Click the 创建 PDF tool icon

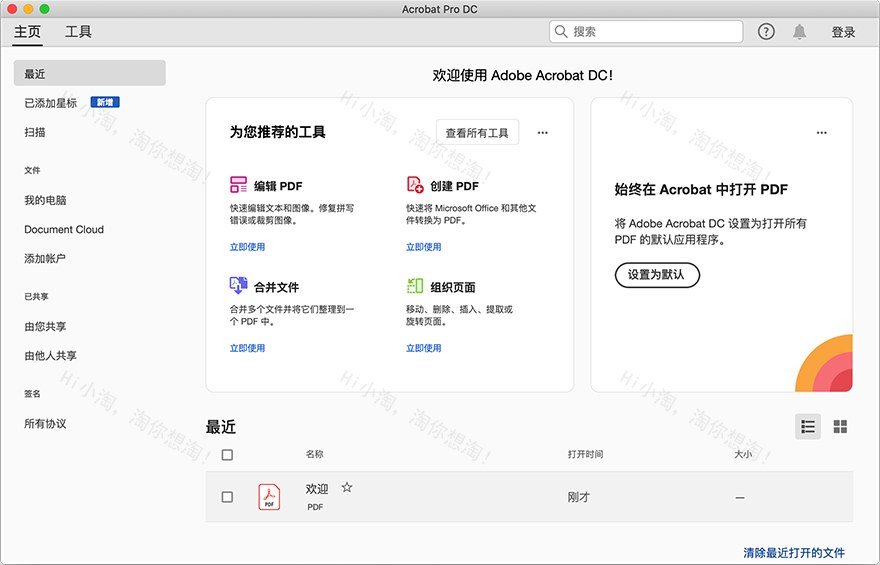coord(415,185)
